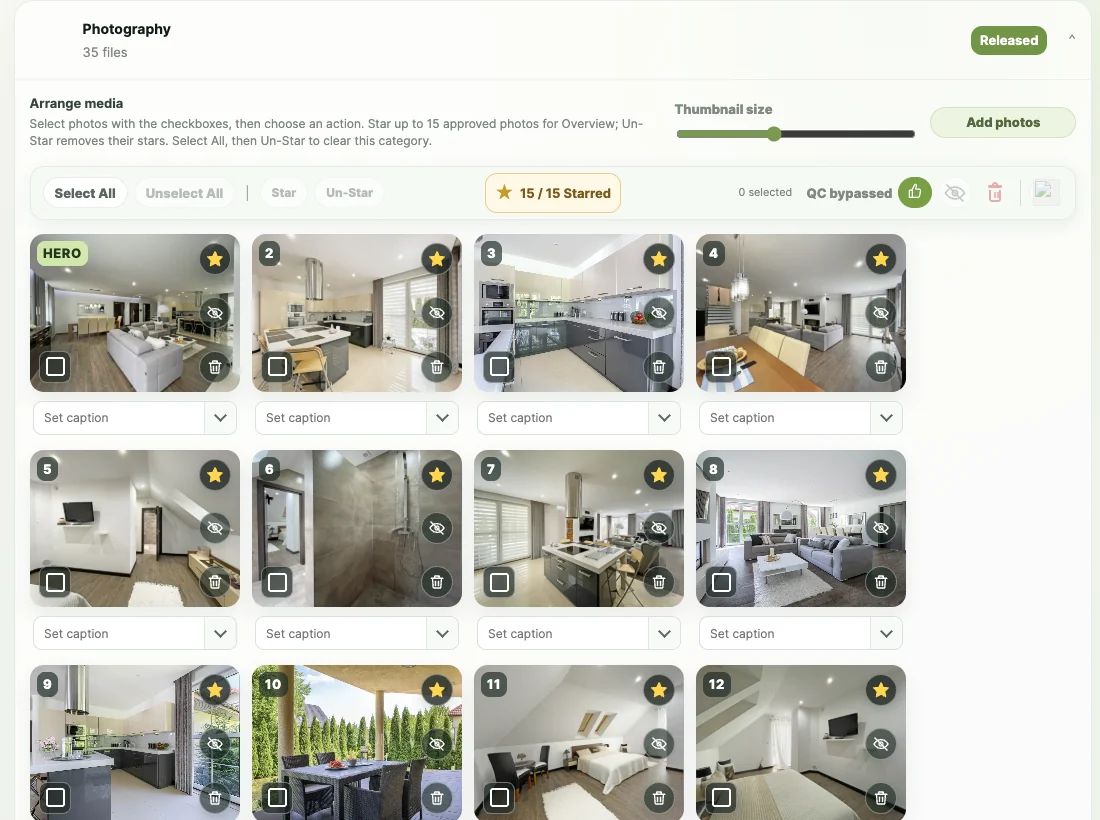1100x820 pixels.
Task: Delete photo 5 using trash icon
Action: [x=215, y=582]
